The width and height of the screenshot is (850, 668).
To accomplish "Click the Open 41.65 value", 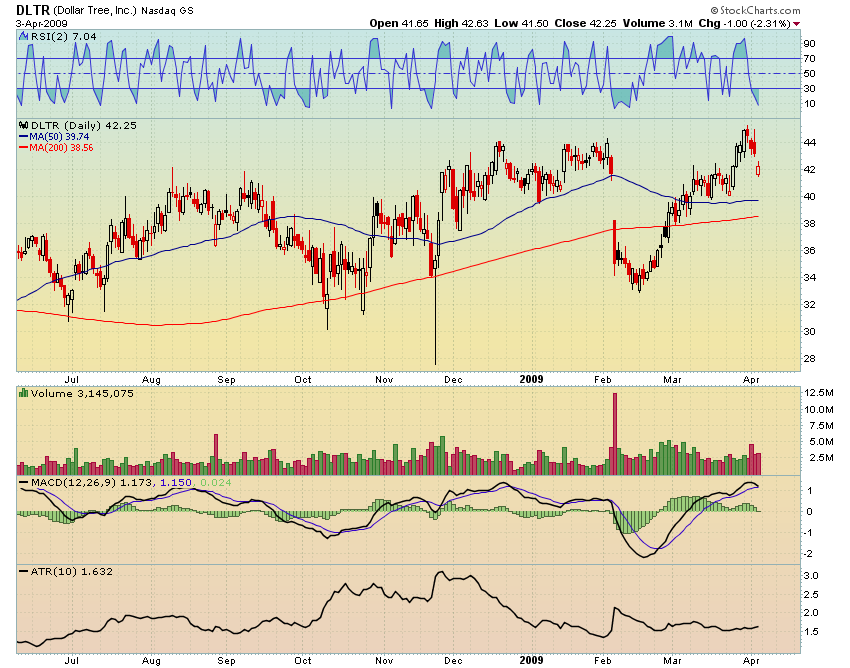I will coord(399,23).
